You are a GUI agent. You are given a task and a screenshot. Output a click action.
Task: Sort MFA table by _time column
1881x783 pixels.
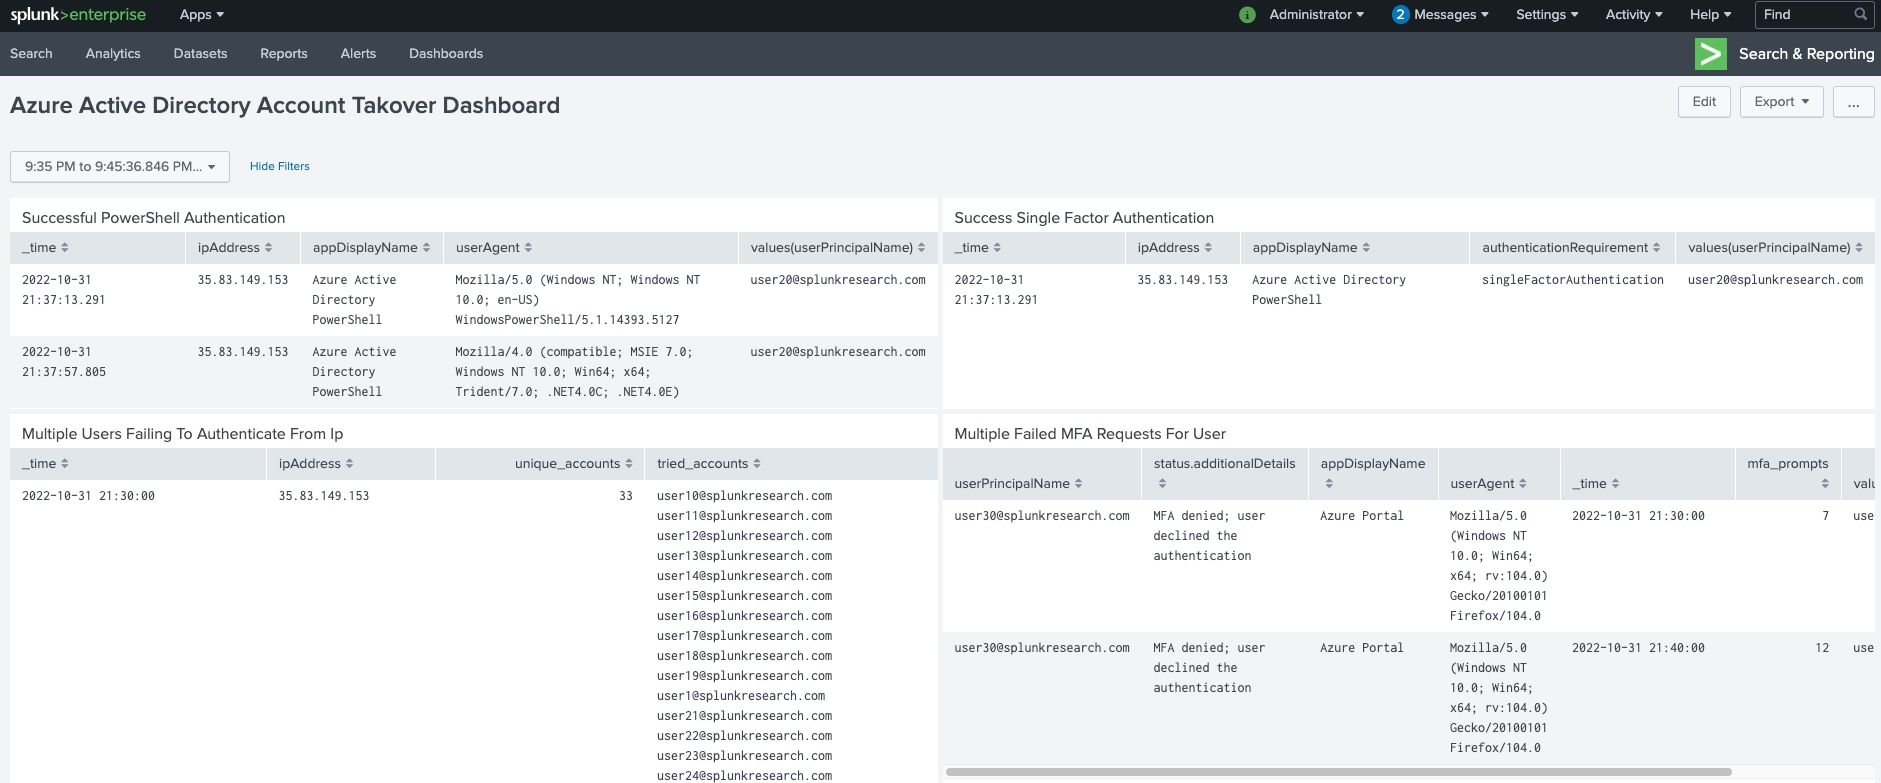[x=1595, y=484]
